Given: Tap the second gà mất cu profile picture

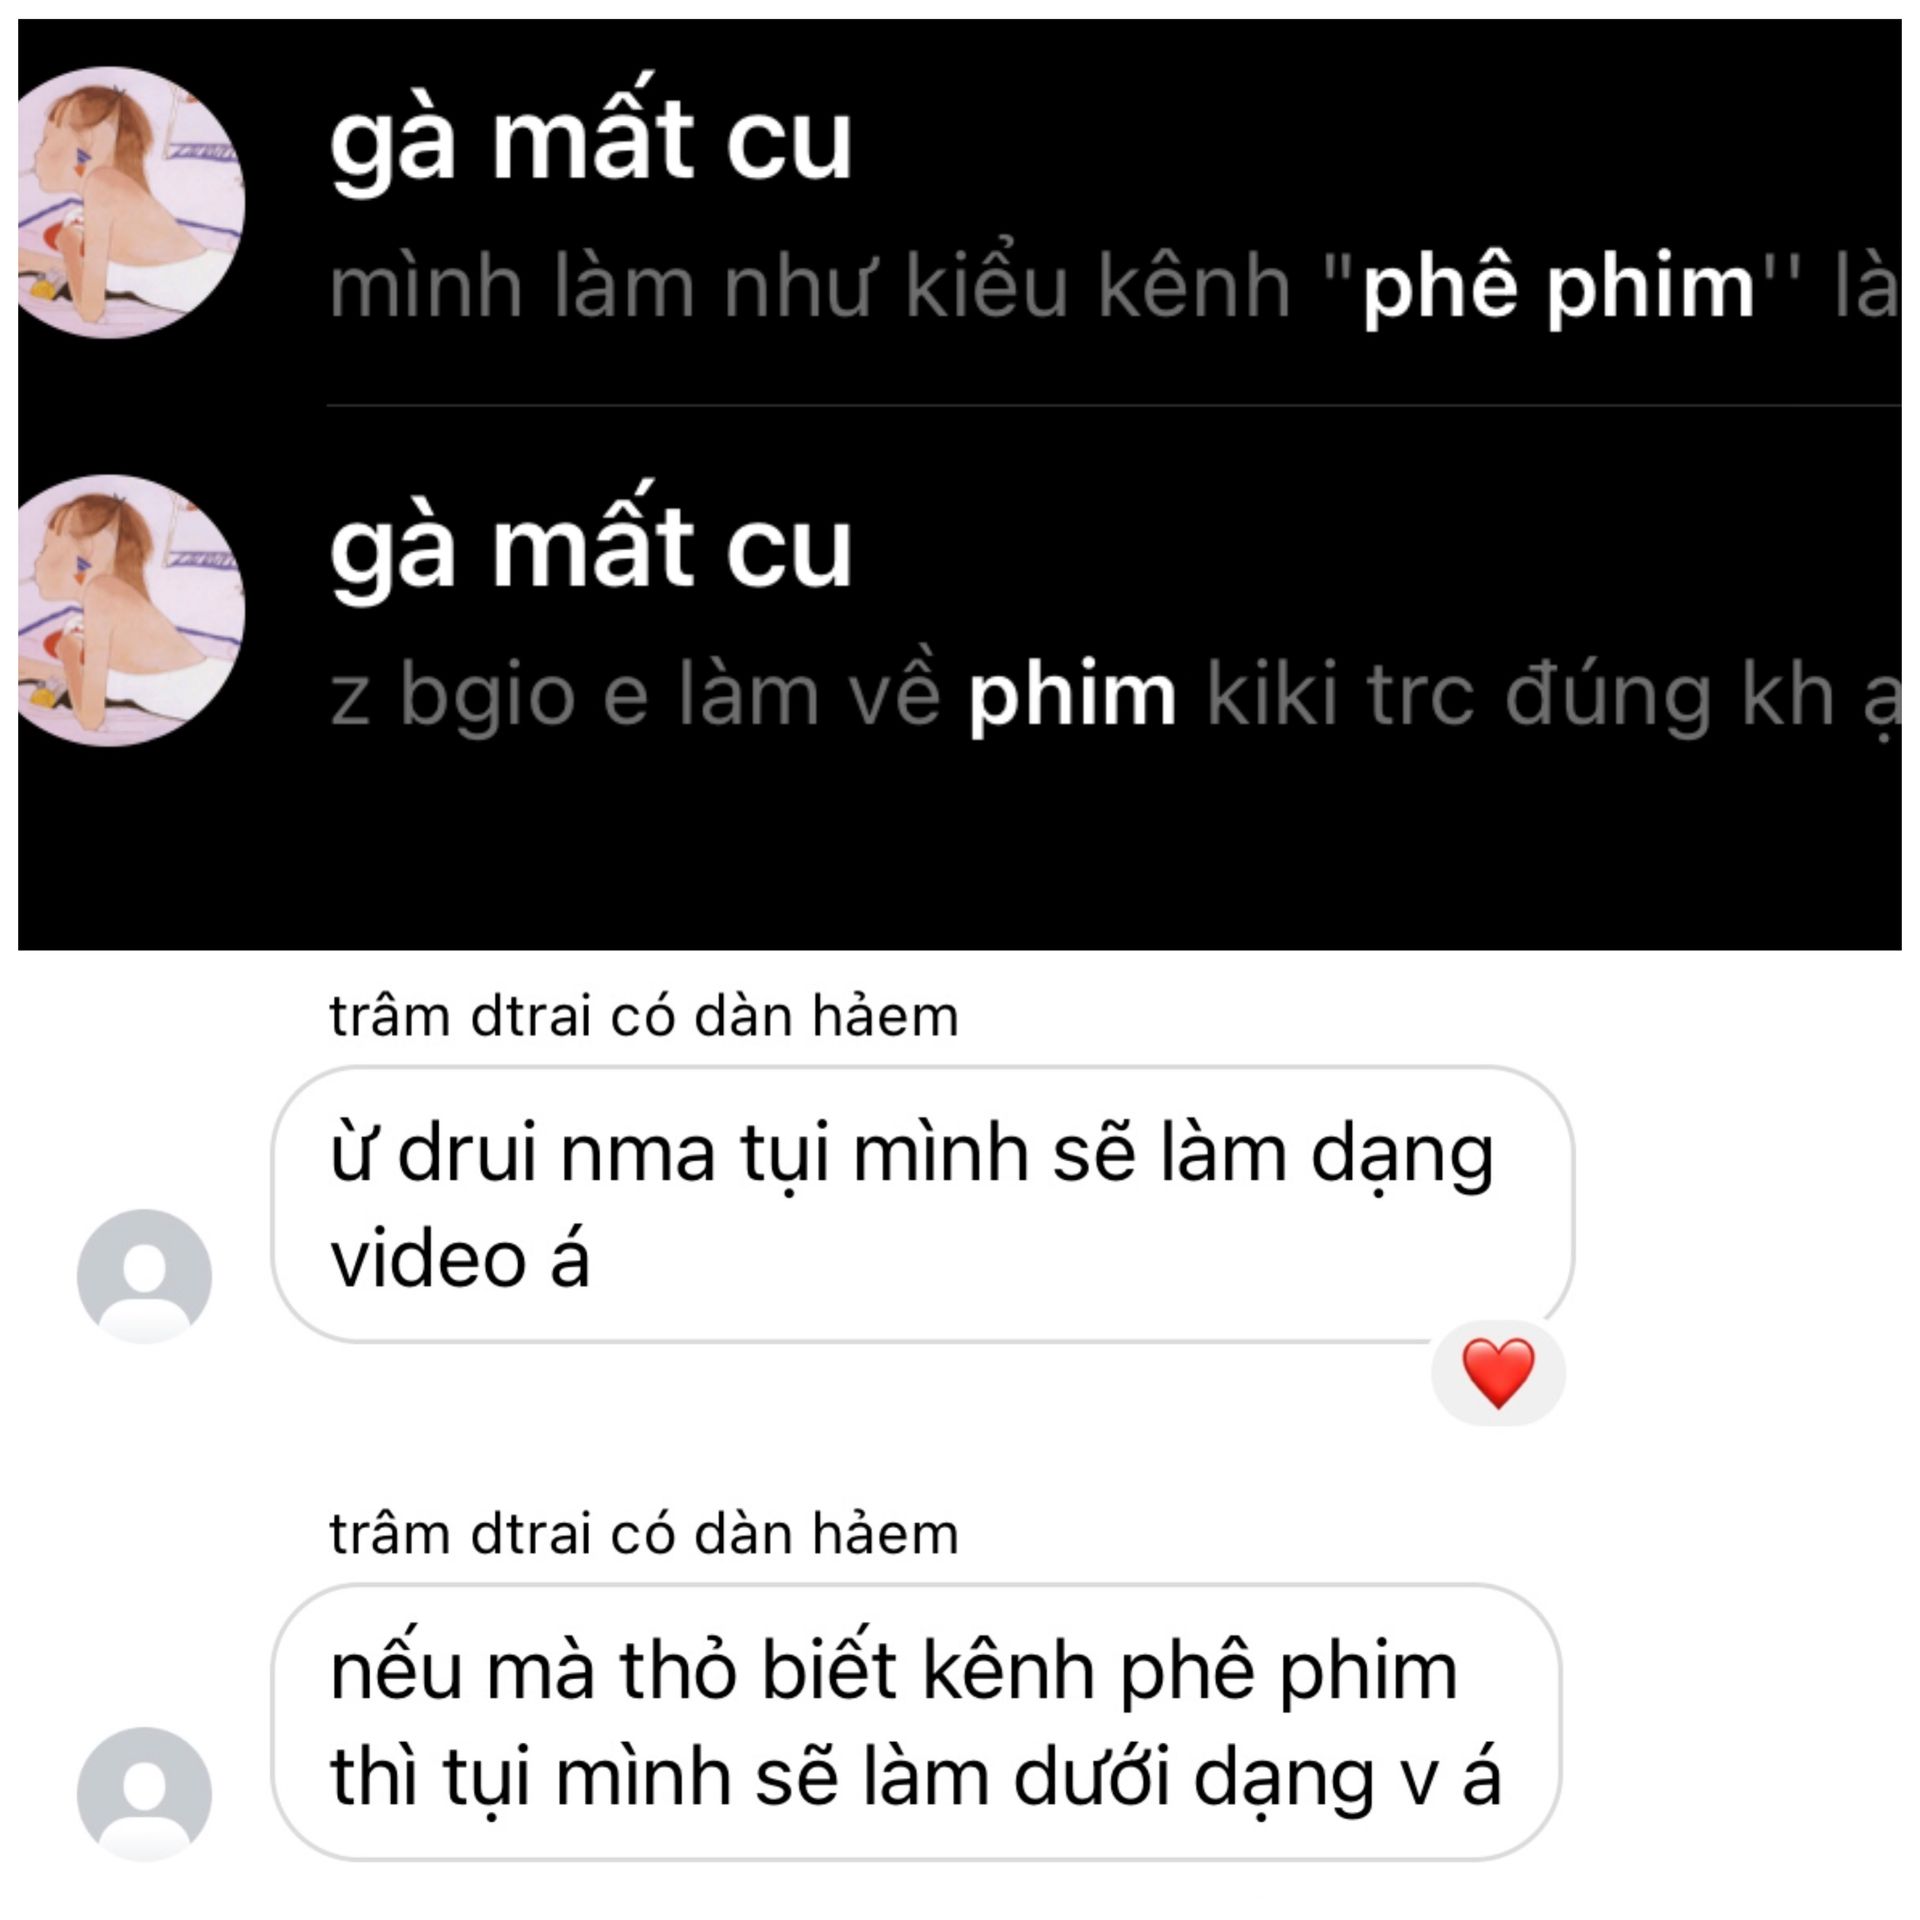Looking at the screenshot, I should pyautogui.click(x=131, y=611).
